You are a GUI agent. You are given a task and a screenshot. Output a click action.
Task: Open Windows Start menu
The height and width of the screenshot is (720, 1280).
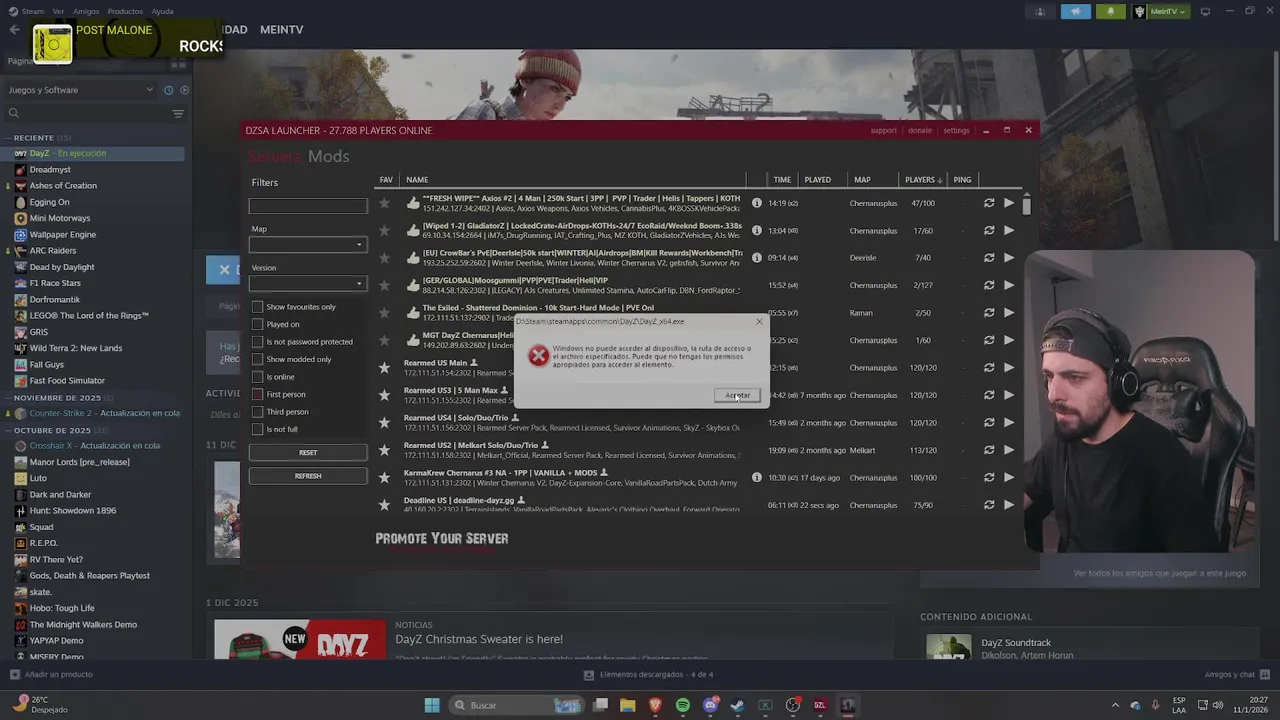pos(432,705)
